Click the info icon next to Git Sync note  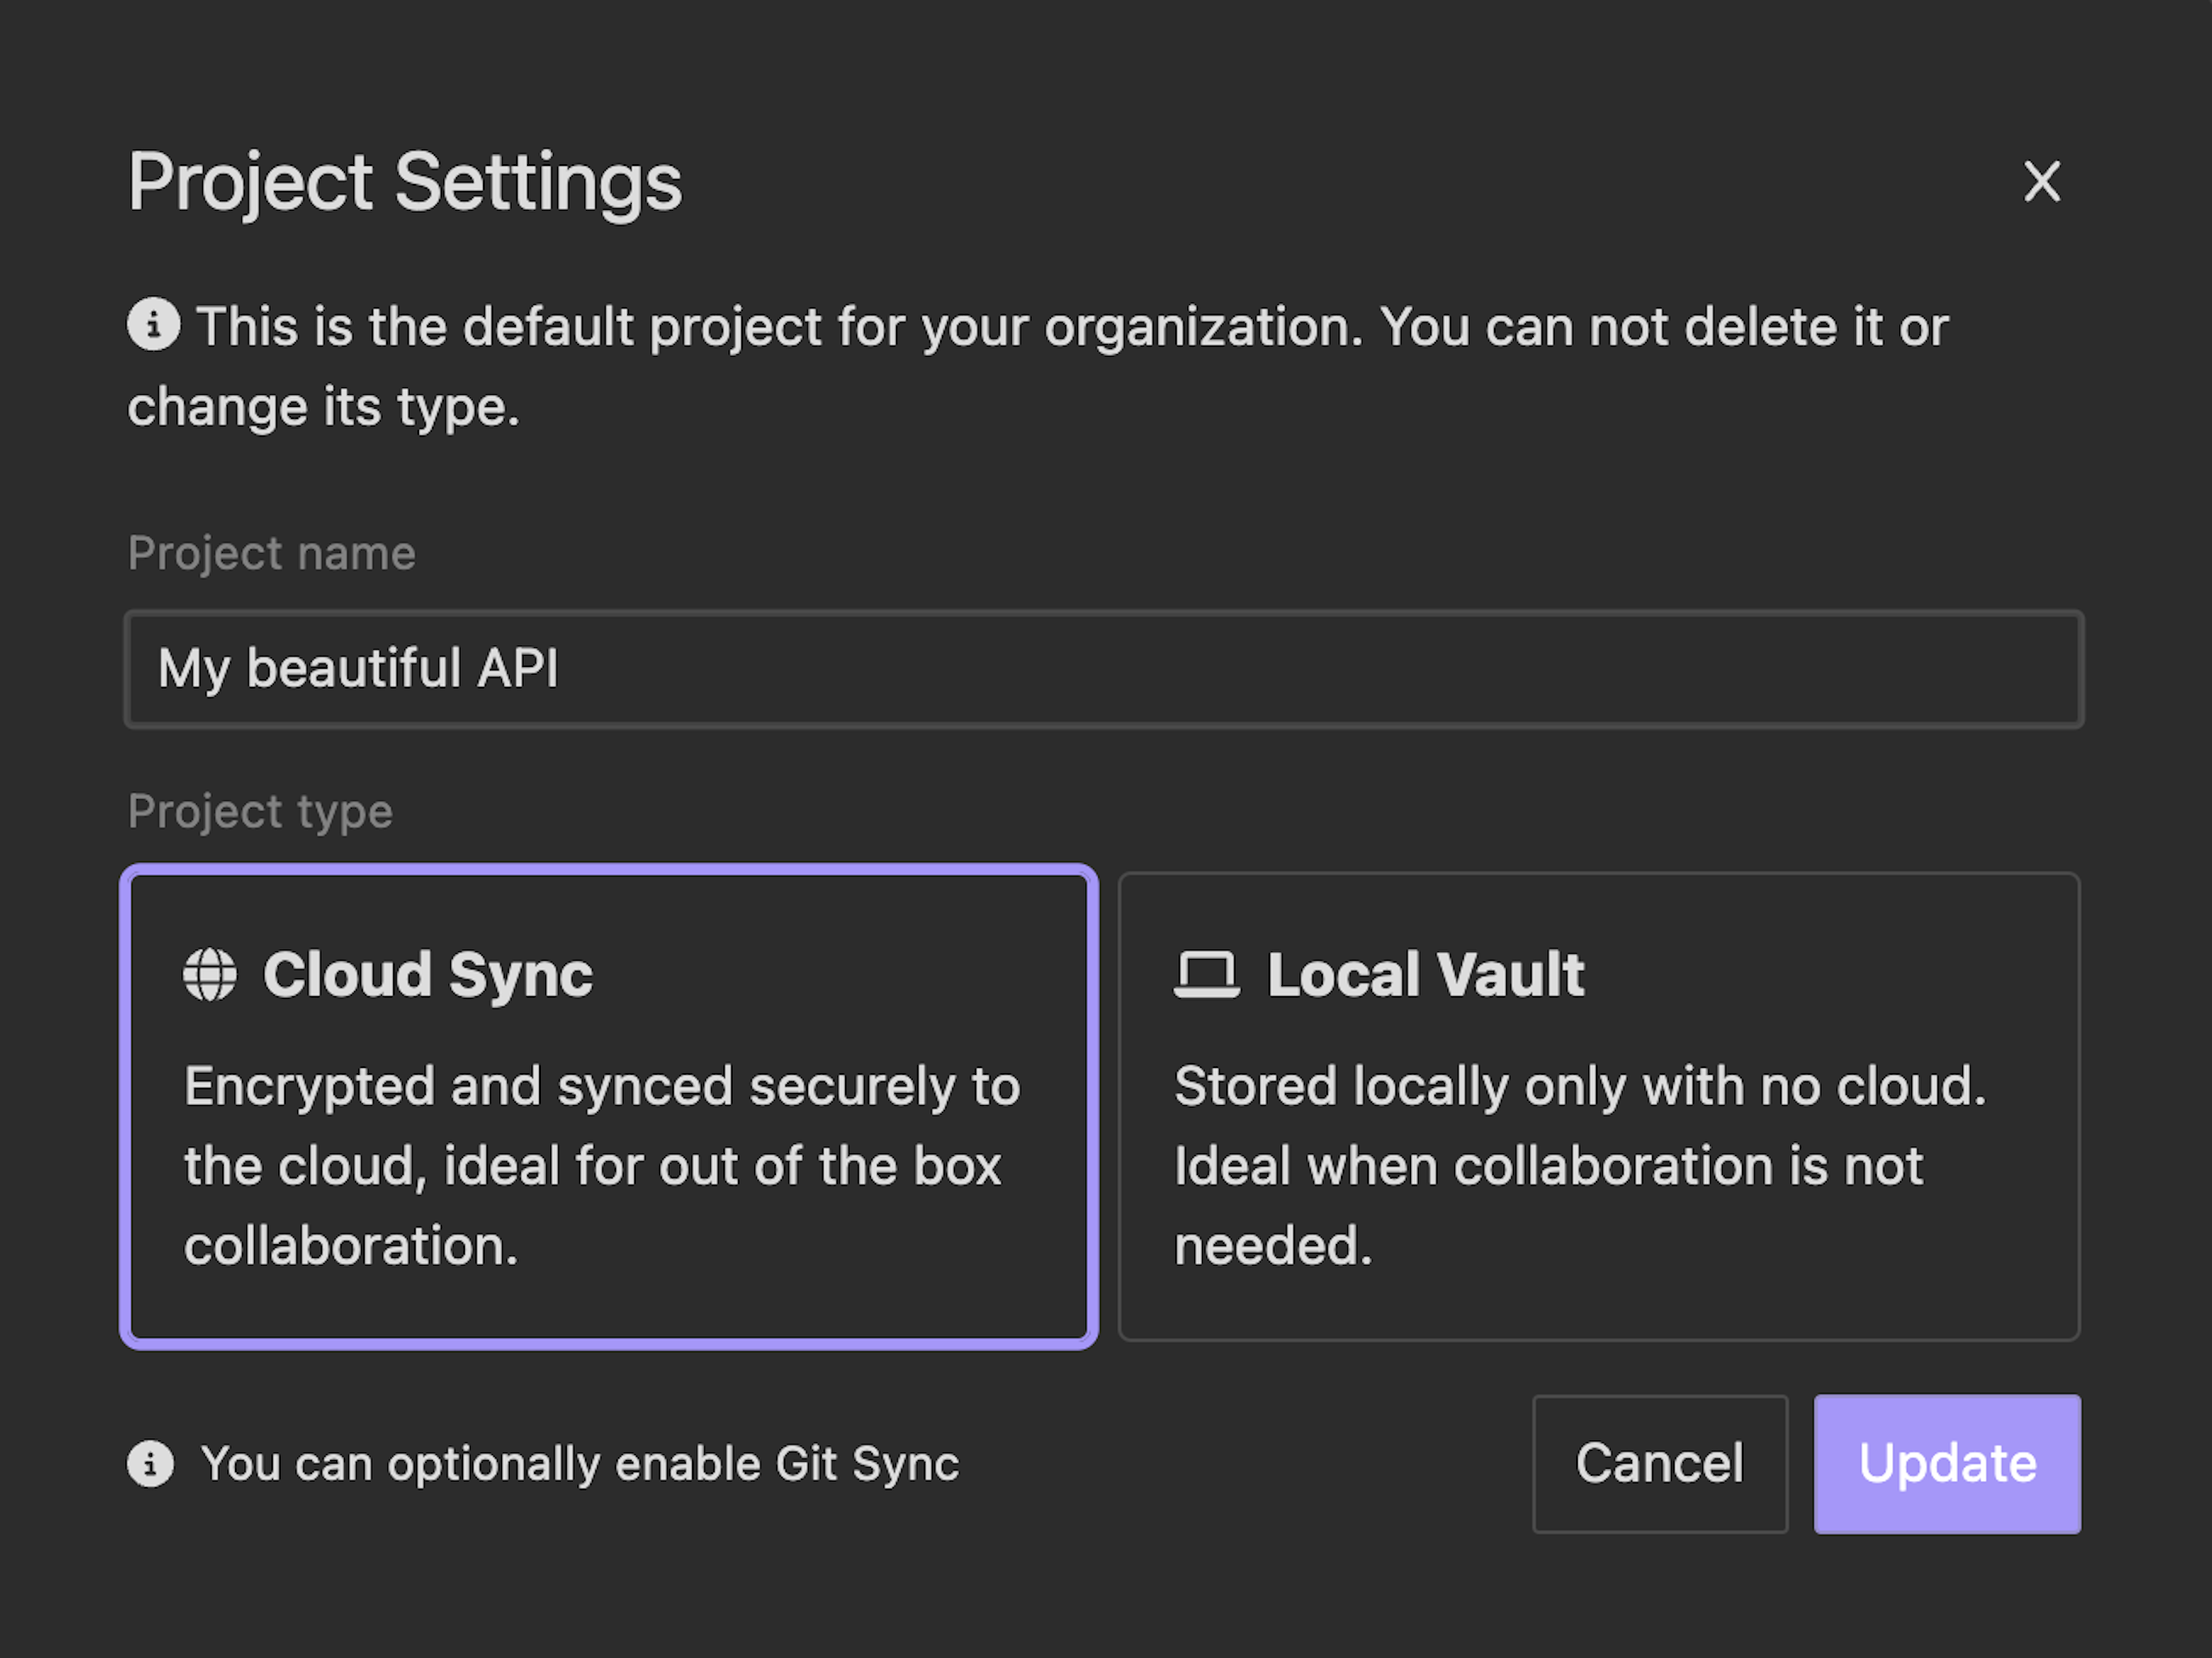pos(151,1464)
